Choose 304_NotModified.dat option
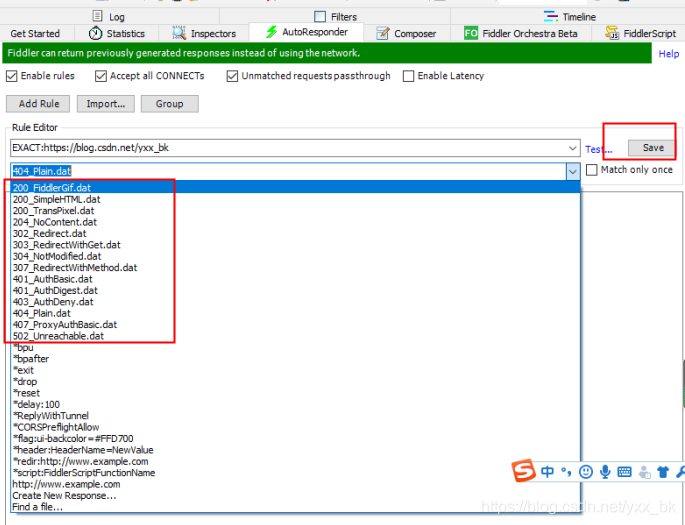Image resolution: width=685 pixels, height=525 pixels. click(x=296, y=256)
